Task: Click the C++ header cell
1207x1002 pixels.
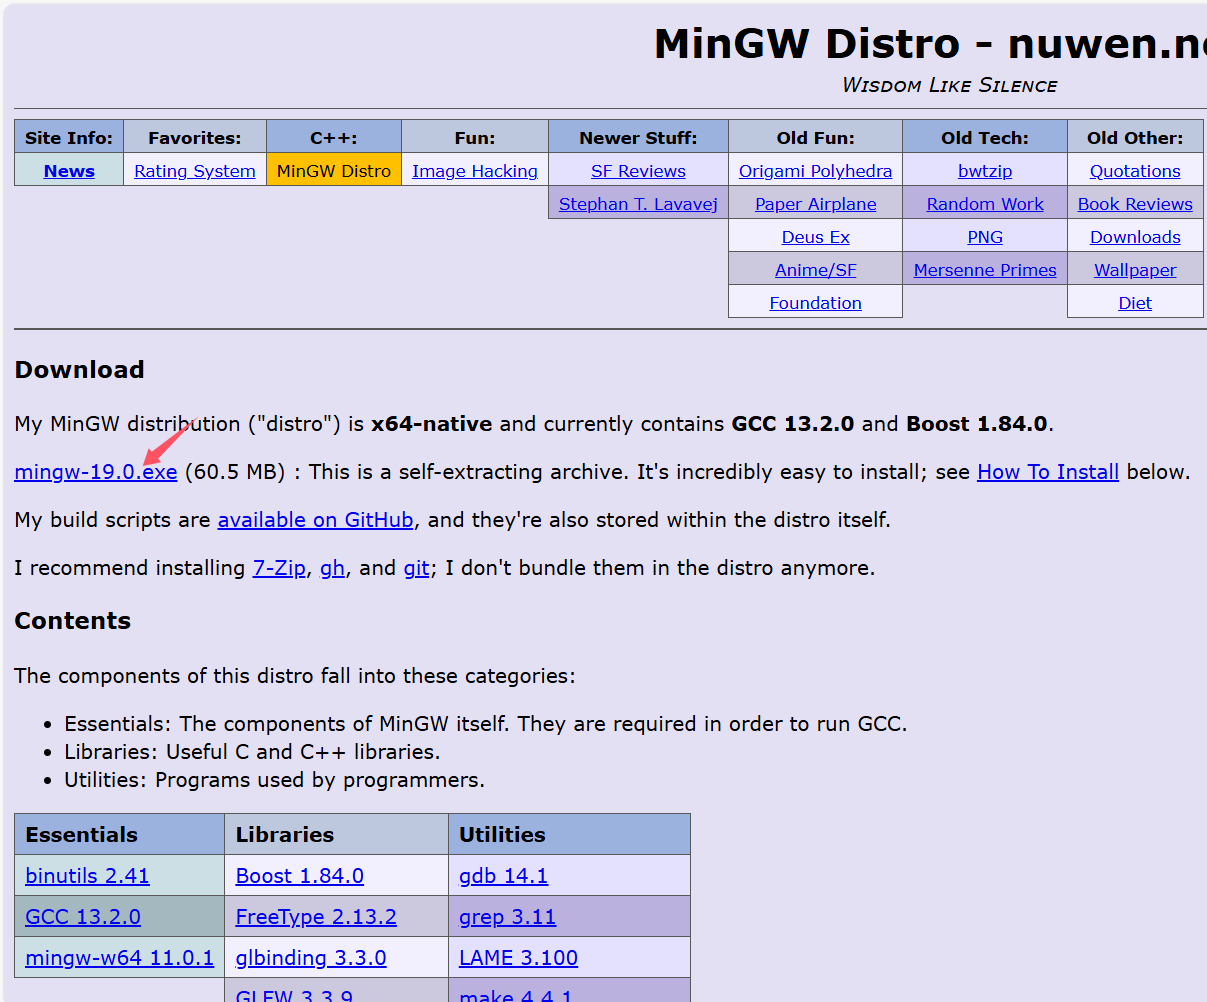Action: 334,137
